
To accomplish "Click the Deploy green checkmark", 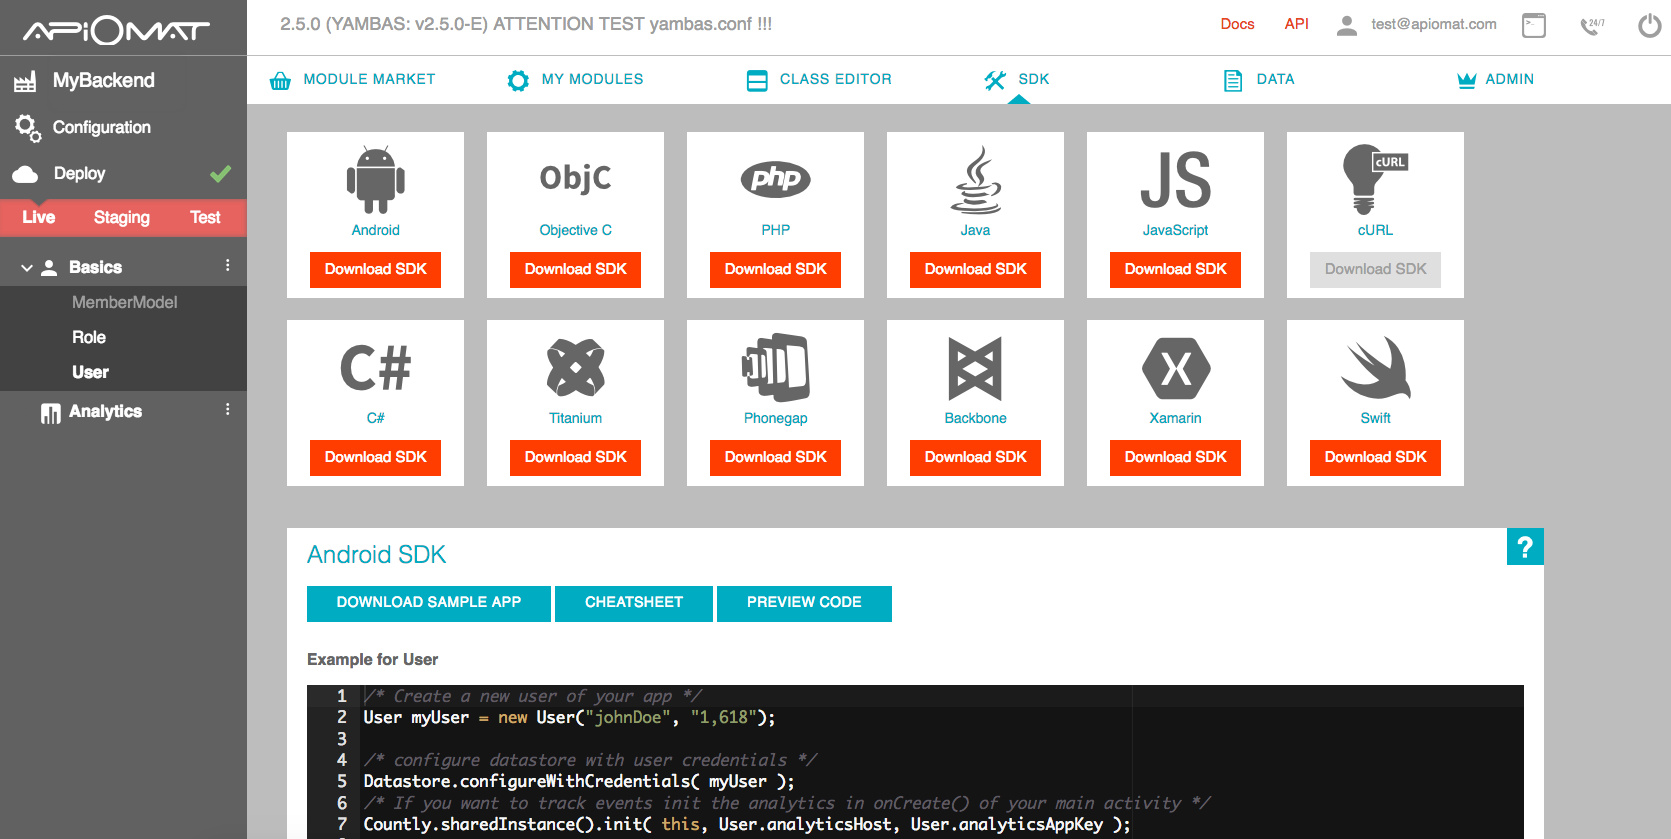I will pyautogui.click(x=221, y=174).
